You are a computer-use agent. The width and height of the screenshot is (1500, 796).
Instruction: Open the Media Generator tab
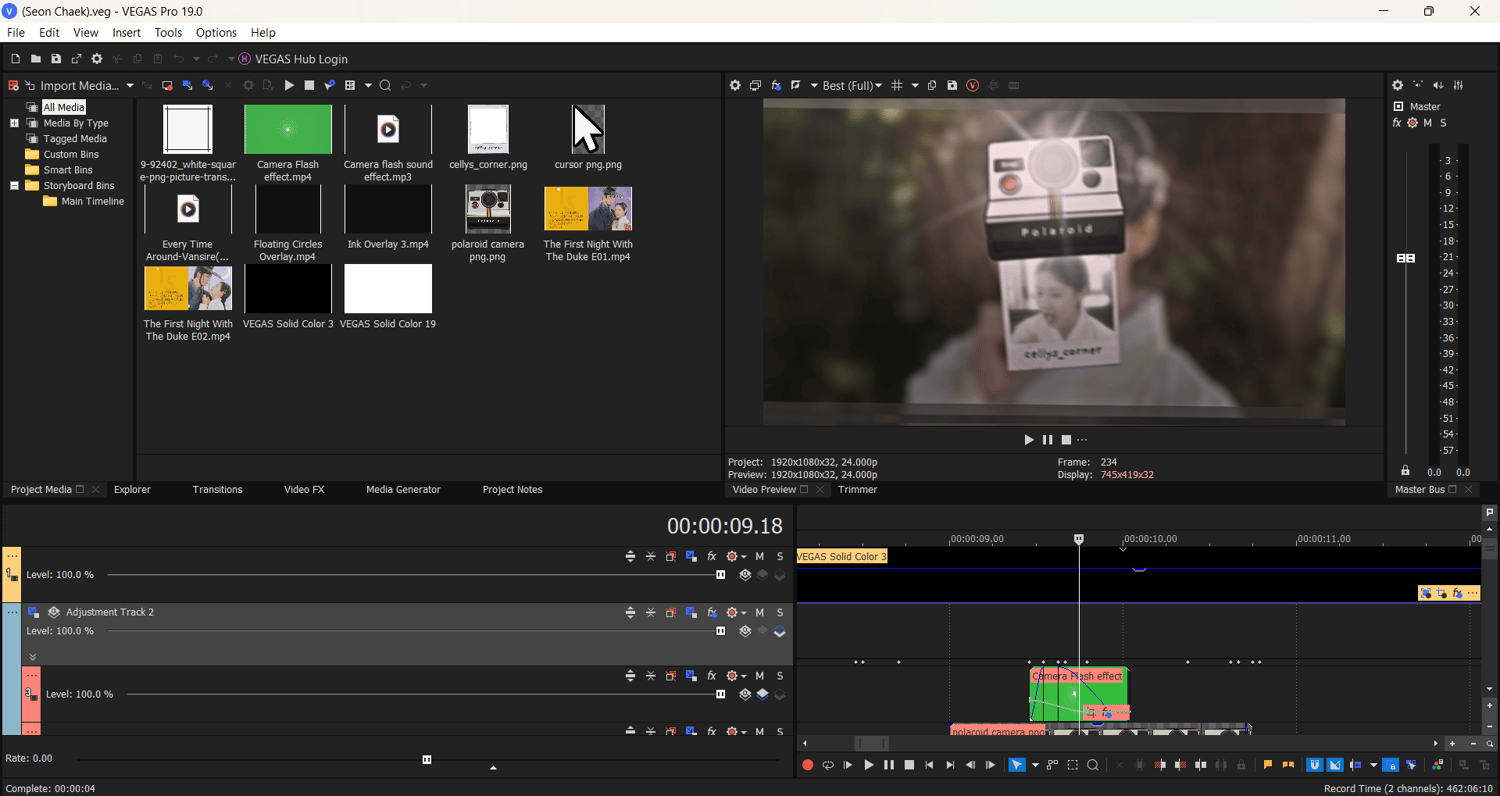(403, 490)
